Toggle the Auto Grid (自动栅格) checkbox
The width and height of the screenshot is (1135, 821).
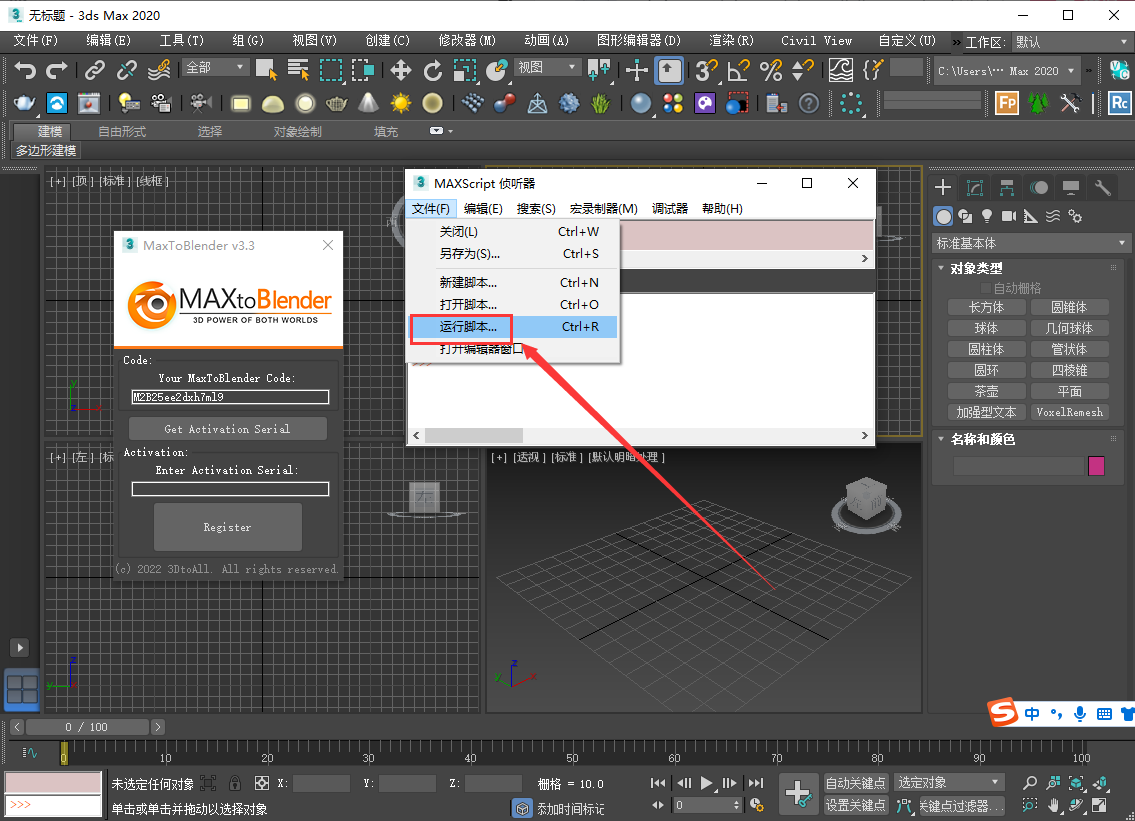984,288
